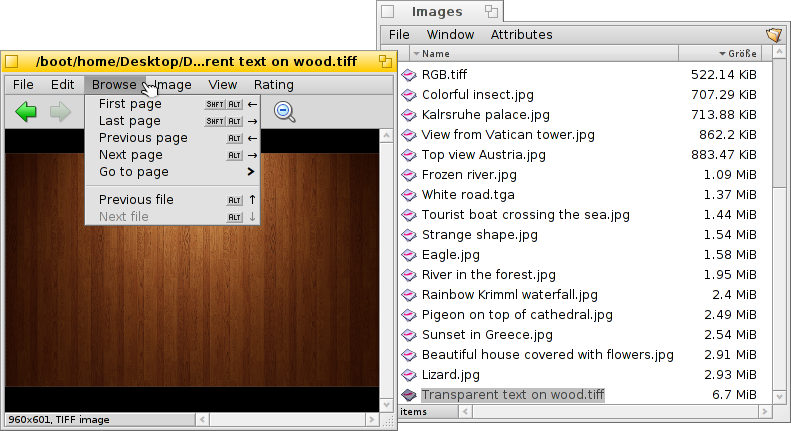Image resolution: width=791 pixels, height=431 pixels.
Task: Sort files by Name column header
Action: click(x=540, y=54)
